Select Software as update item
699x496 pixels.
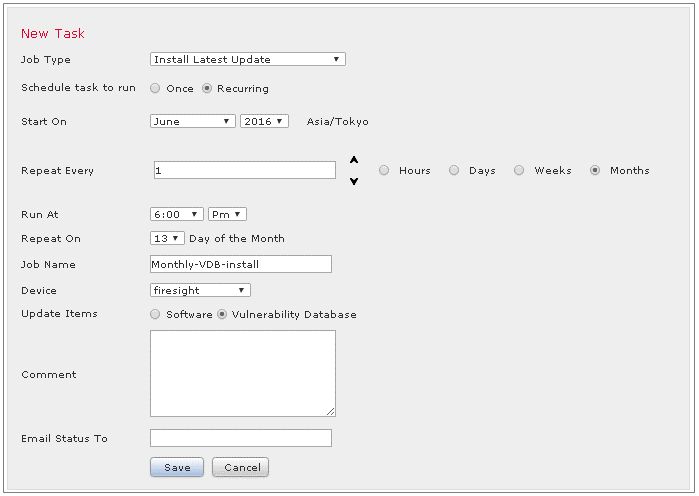point(155,314)
